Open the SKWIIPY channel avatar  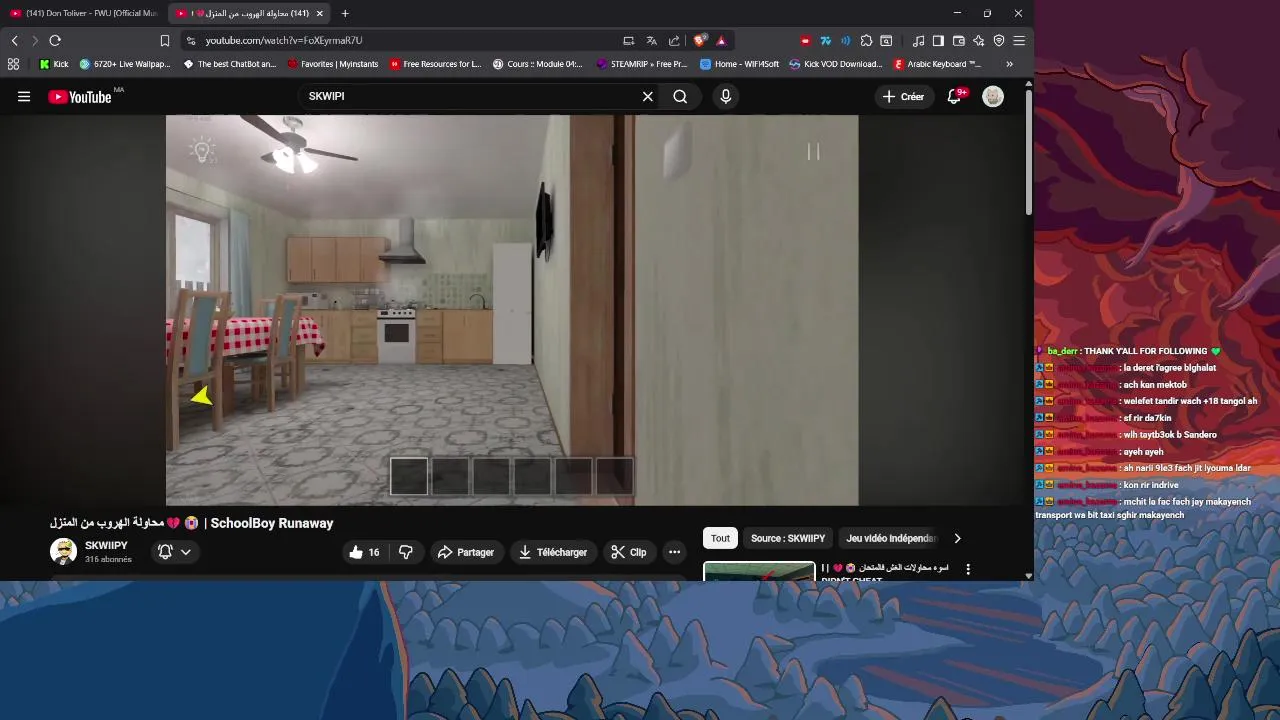coord(64,552)
